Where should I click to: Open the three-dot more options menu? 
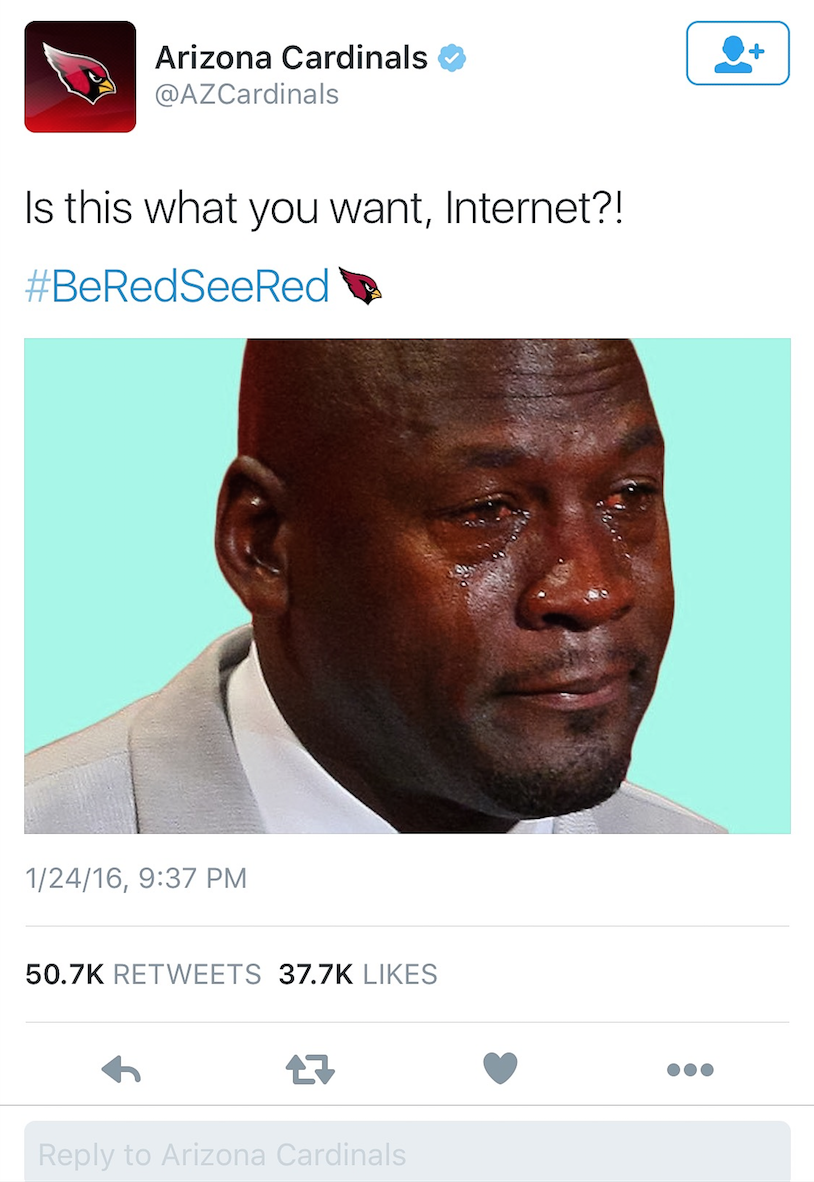pyautogui.click(x=690, y=1069)
